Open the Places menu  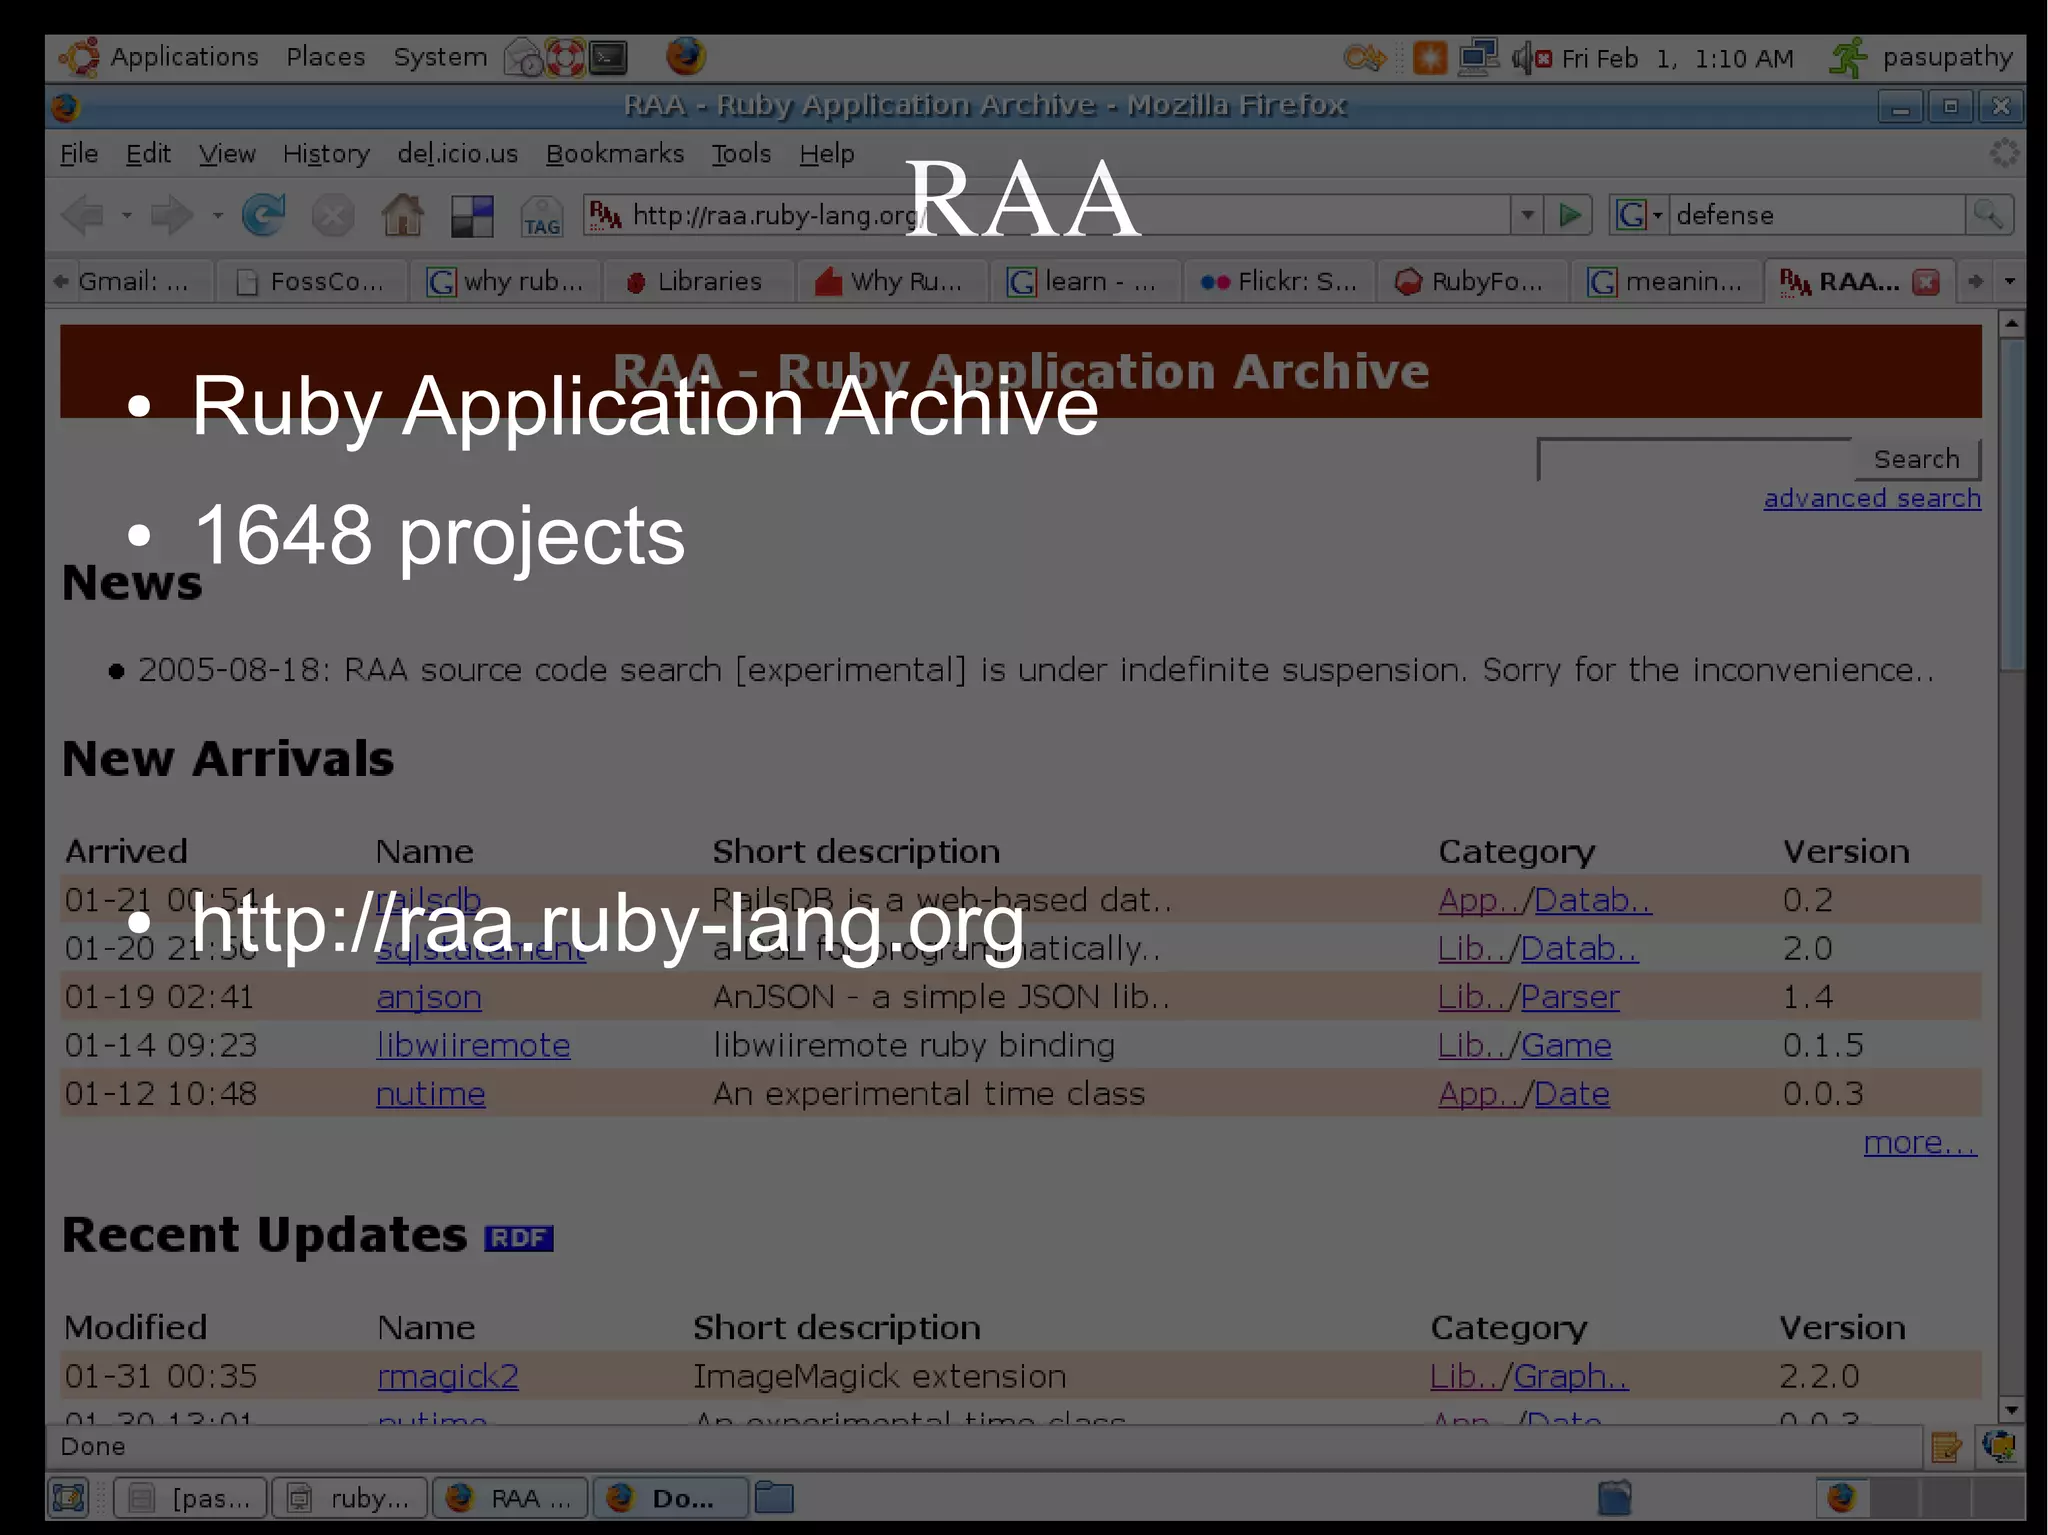[326, 57]
